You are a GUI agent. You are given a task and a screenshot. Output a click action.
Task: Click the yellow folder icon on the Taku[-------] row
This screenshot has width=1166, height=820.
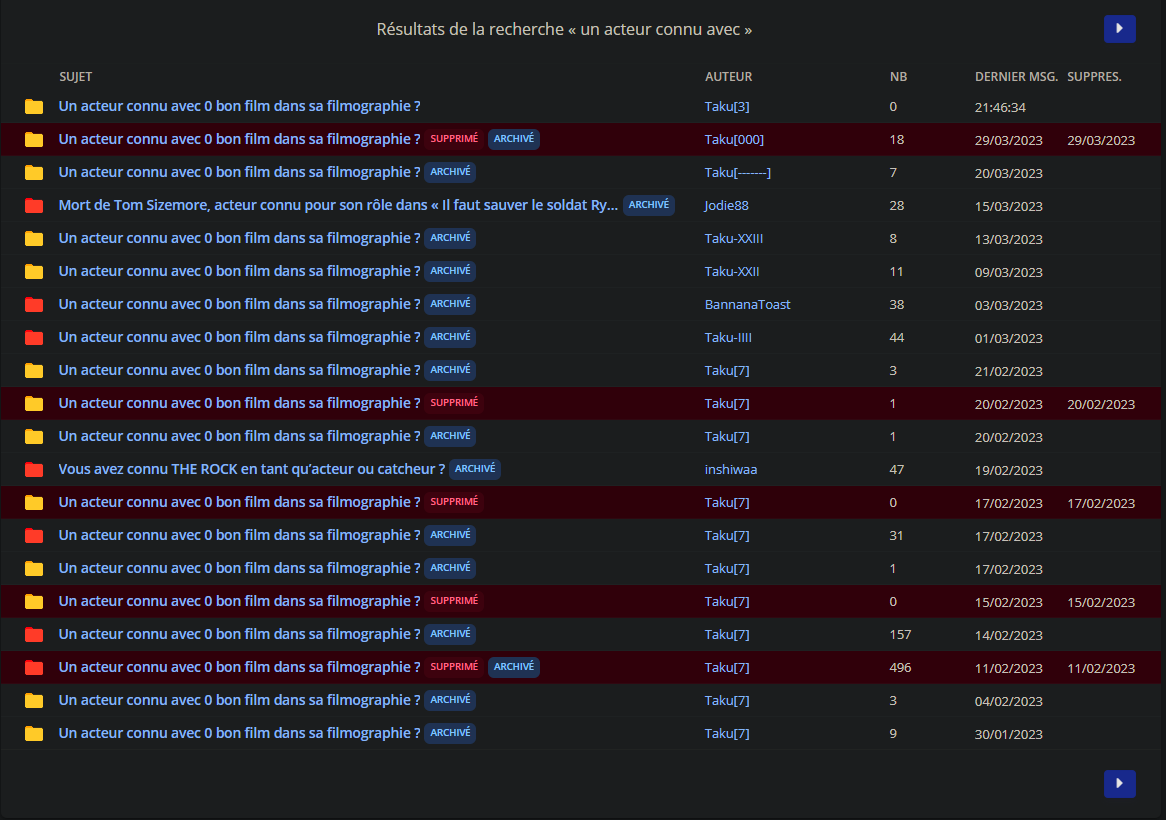point(33,172)
